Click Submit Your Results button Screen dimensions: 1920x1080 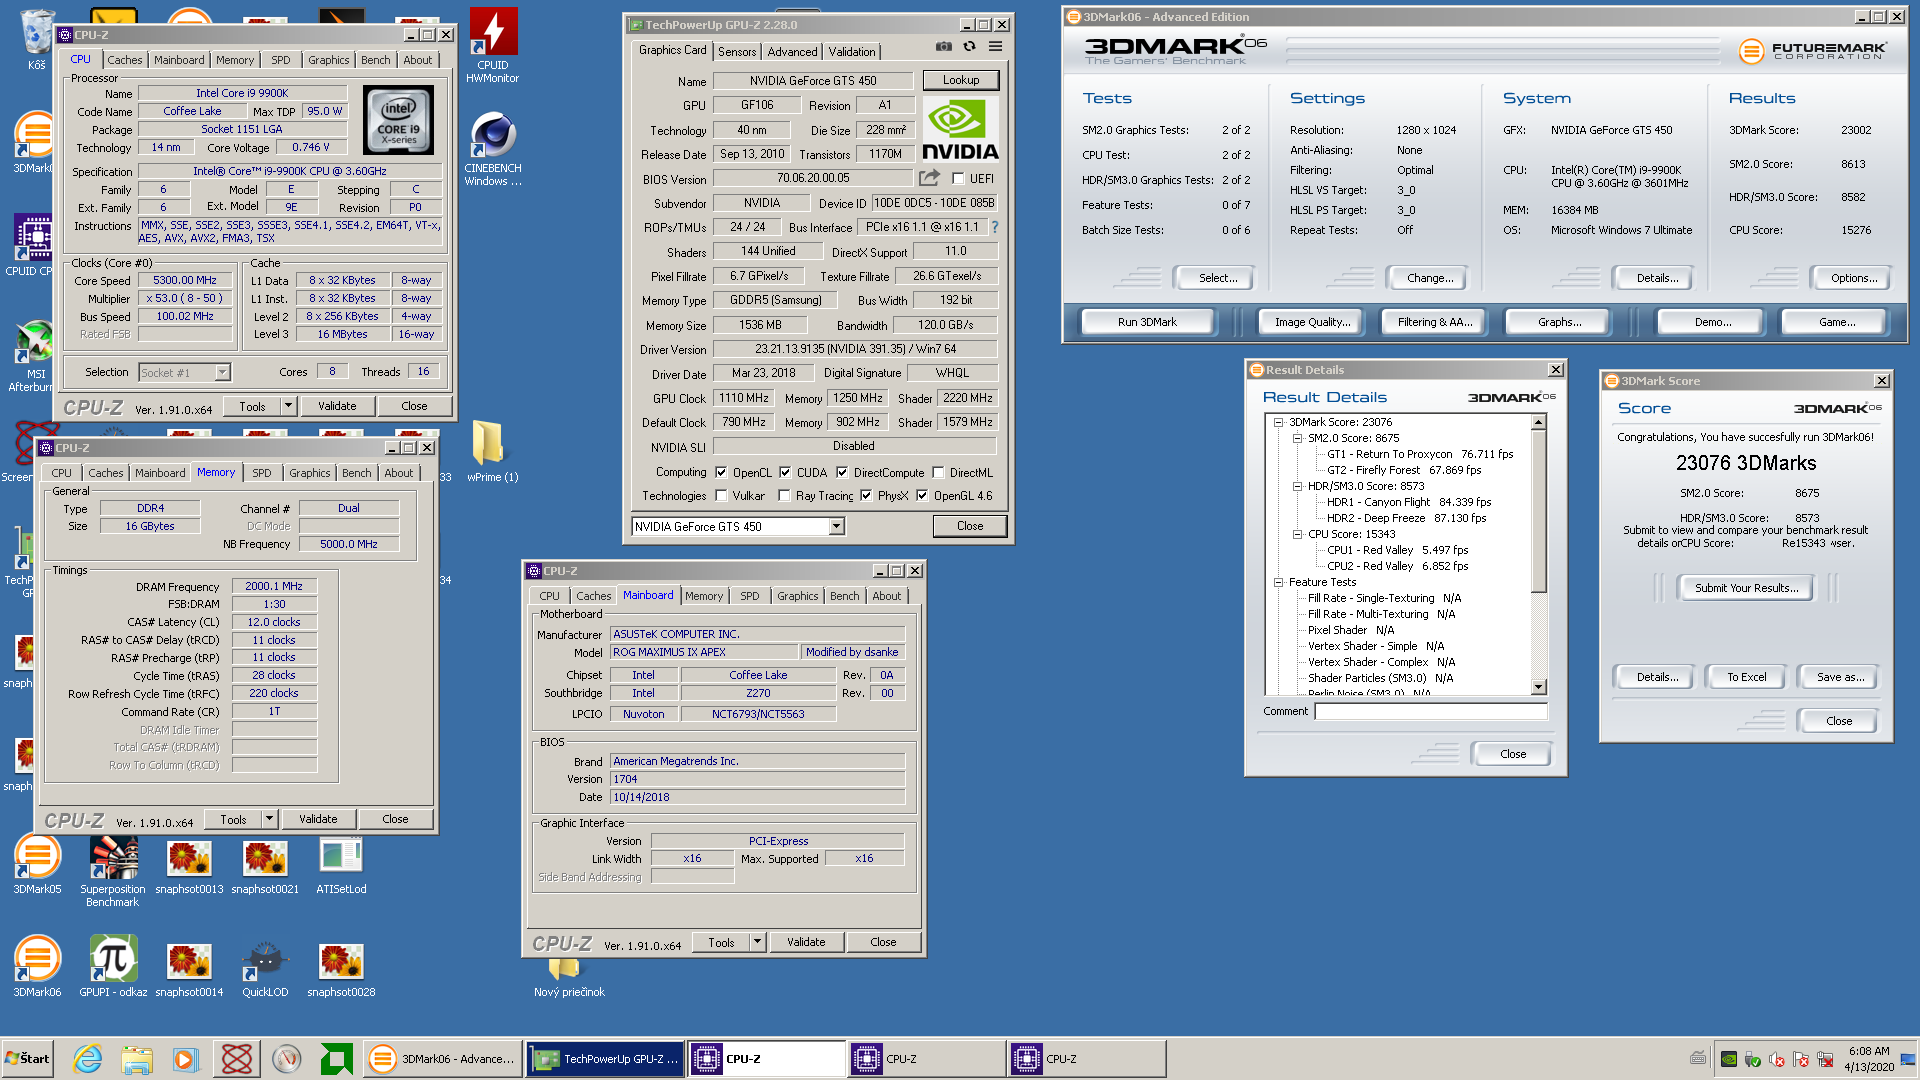(x=1746, y=588)
